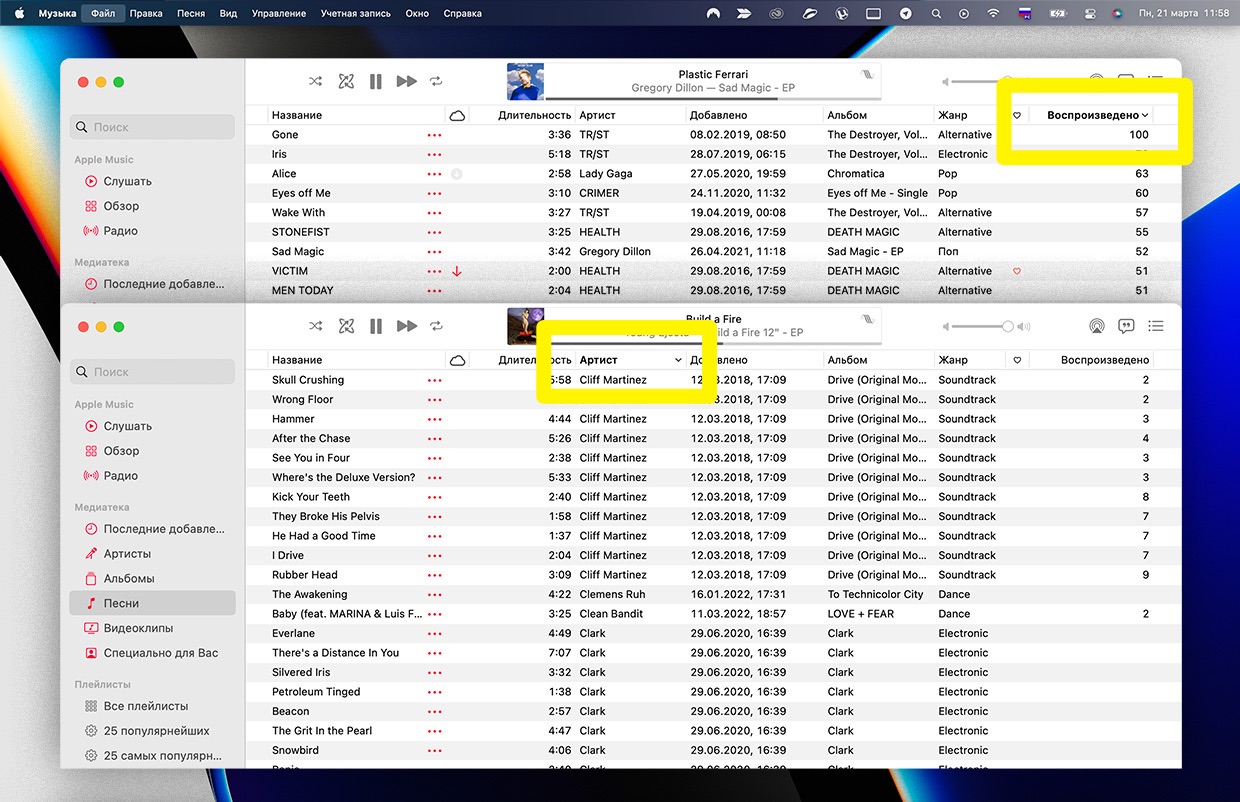Image resolution: width=1240 pixels, height=802 pixels.
Task: Open the Песня menu
Action: pyautogui.click(x=191, y=13)
